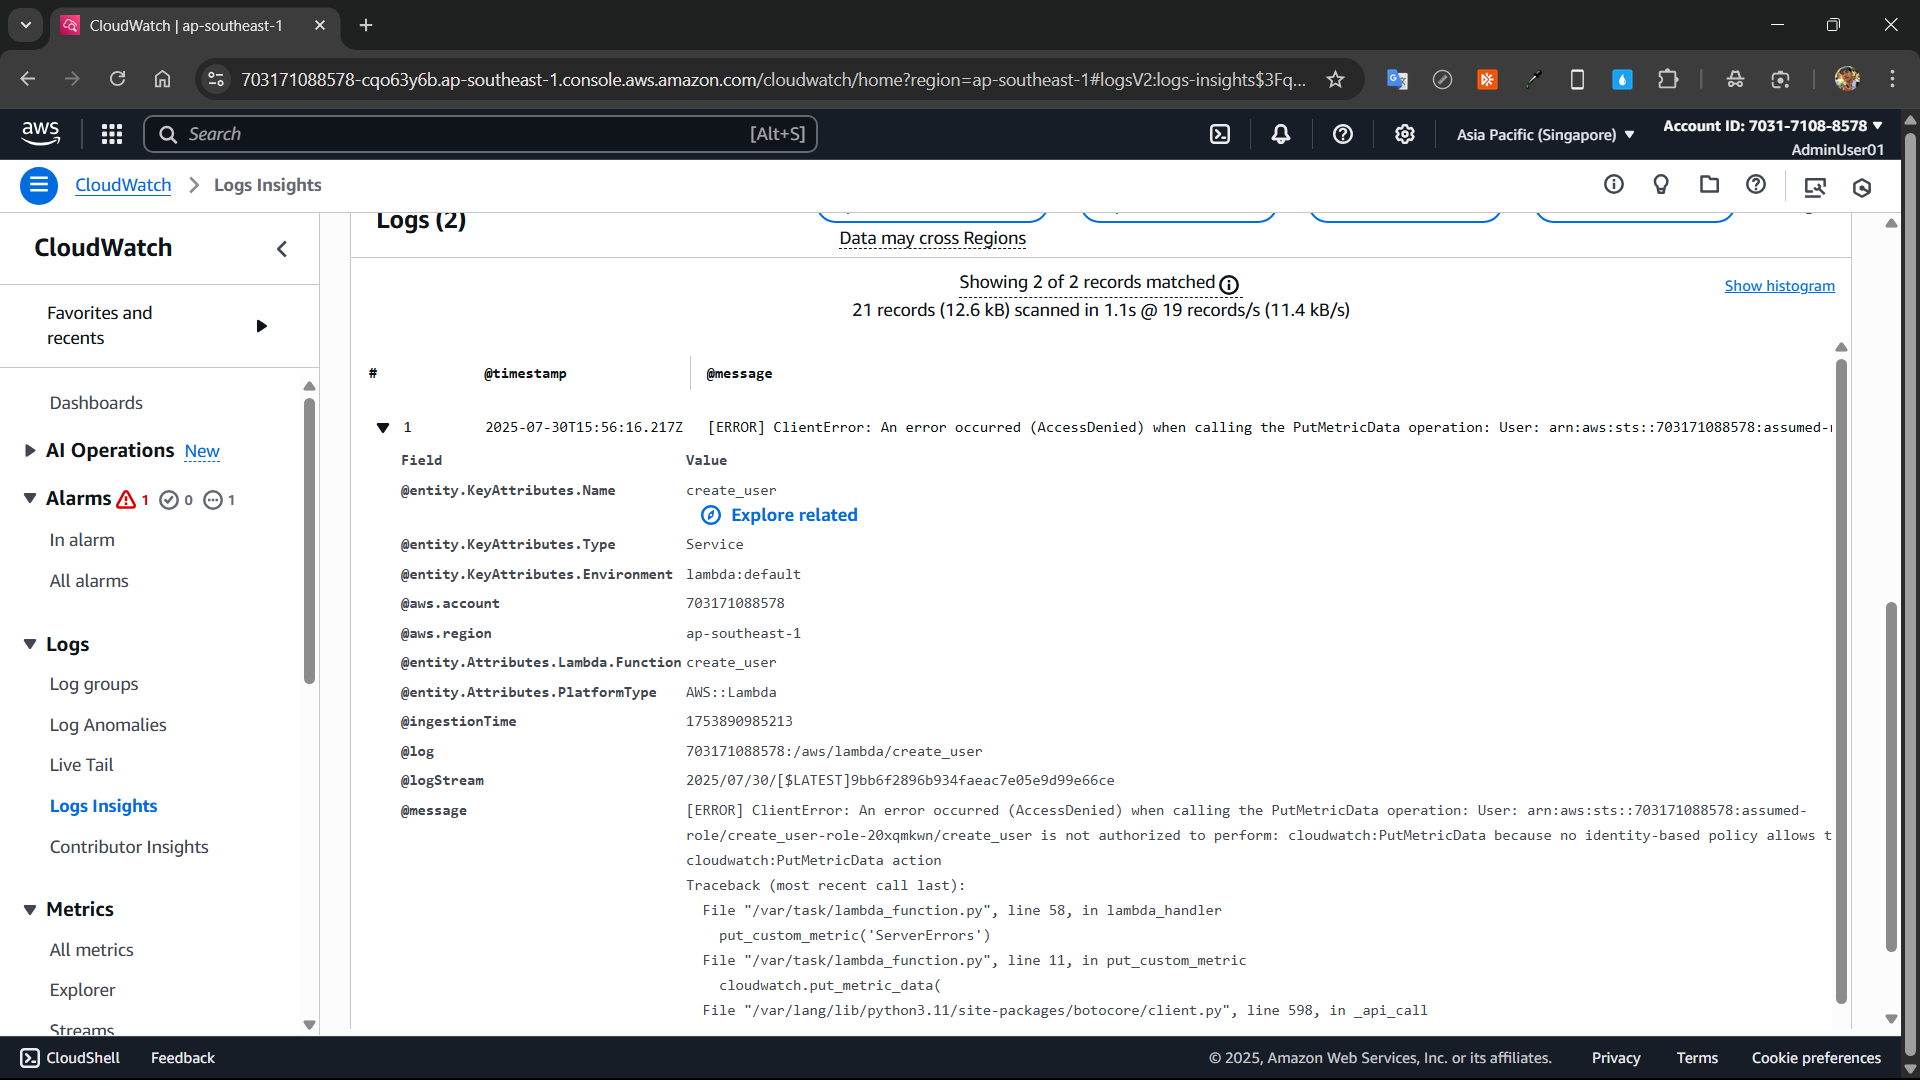
Task: Open In alarm in the sidebar
Action: [x=82, y=540]
